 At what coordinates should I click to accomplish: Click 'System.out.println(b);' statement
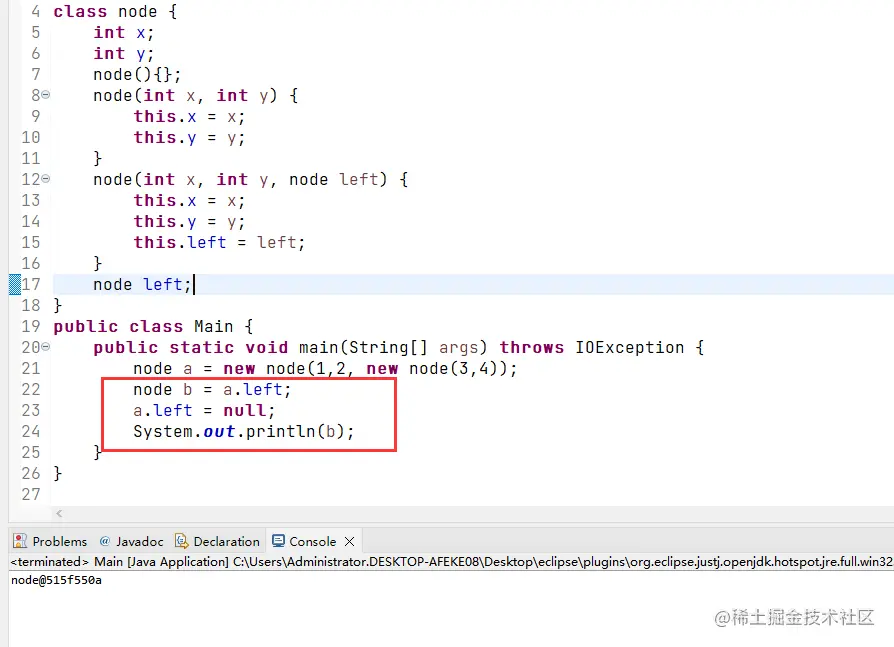point(243,432)
